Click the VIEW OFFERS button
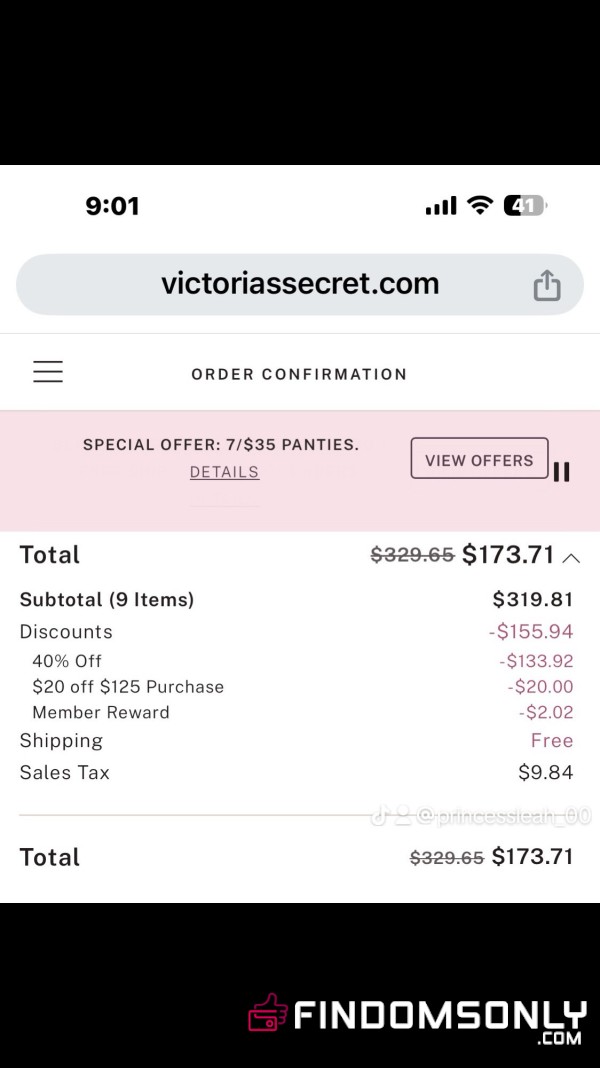600x1068 pixels. (x=479, y=458)
